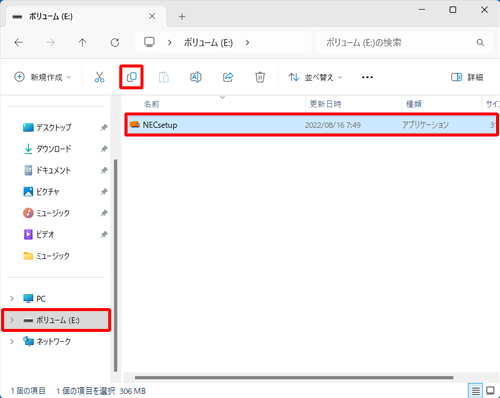Minimize the Explorer window
The height and width of the screenshot is (398, 500).
(422, 10)
